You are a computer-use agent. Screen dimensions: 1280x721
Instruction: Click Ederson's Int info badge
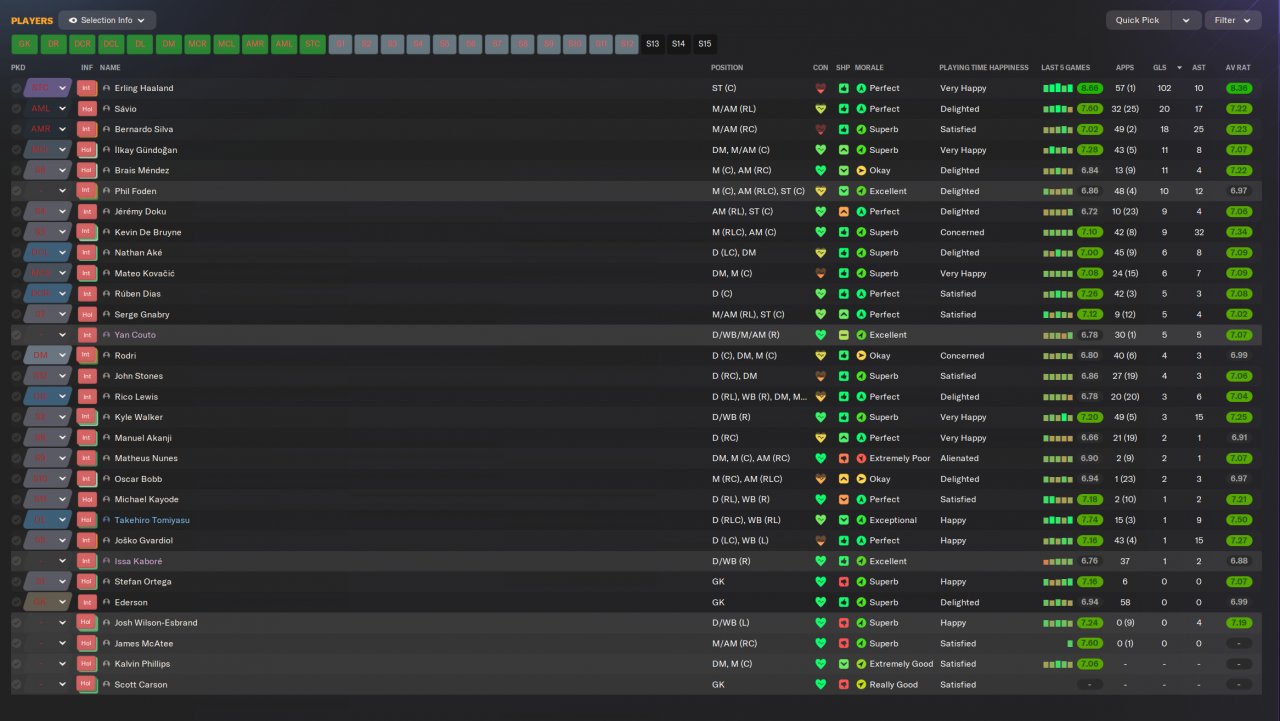86,603
